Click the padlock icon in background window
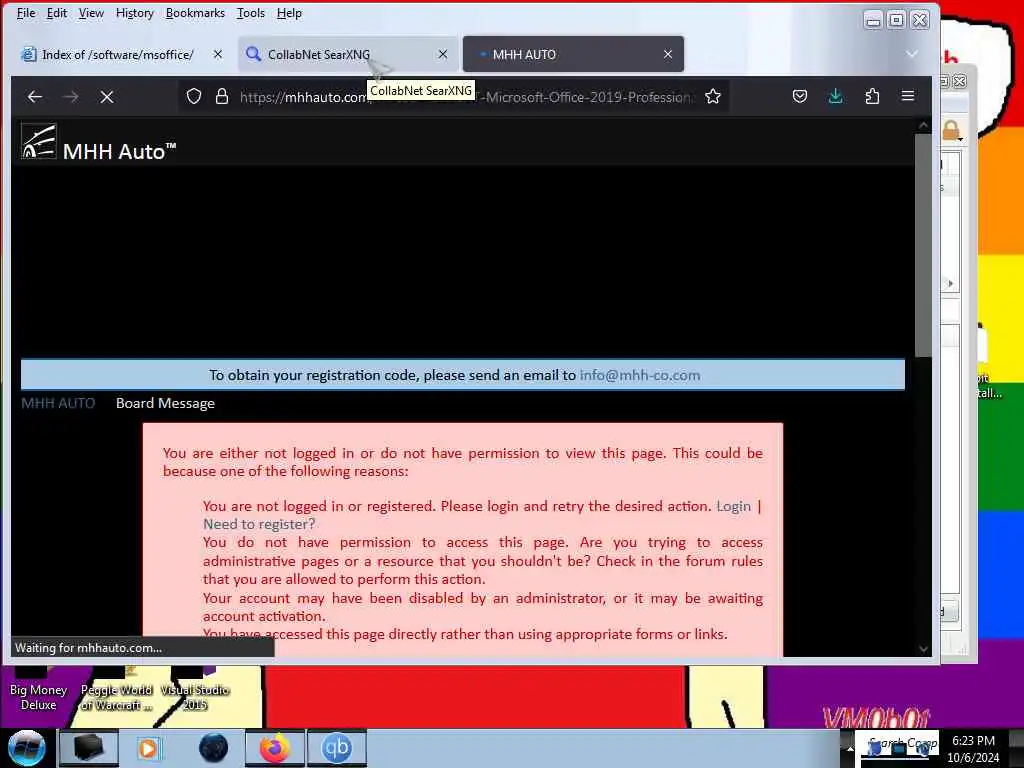 click(951, 130)
